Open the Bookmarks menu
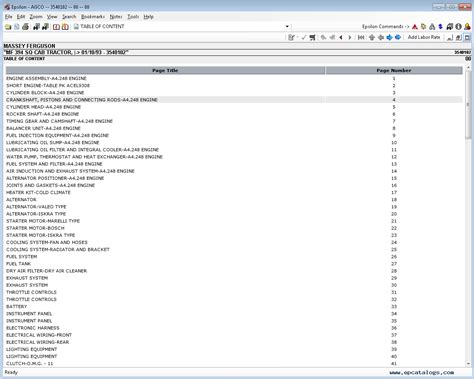 [x=93, y=17]
